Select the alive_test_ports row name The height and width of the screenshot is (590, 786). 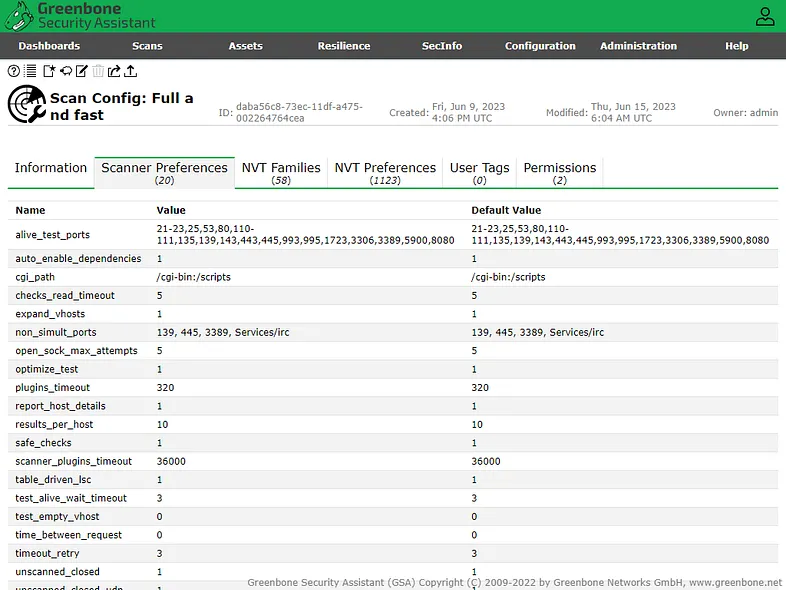(53, 235)
